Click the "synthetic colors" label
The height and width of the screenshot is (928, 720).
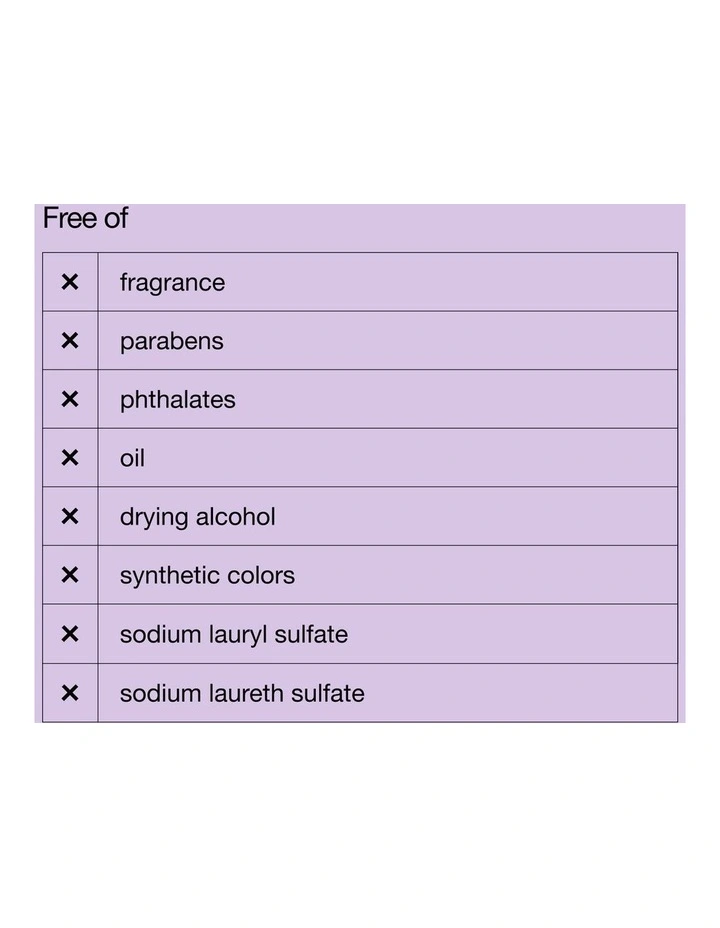(x=207, y=576)
